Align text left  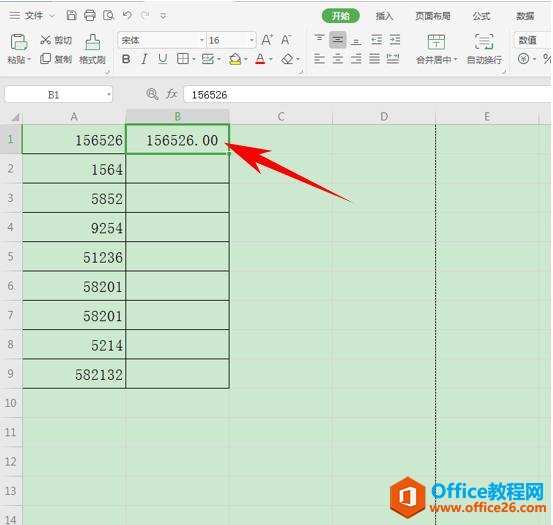pos(319,59)
